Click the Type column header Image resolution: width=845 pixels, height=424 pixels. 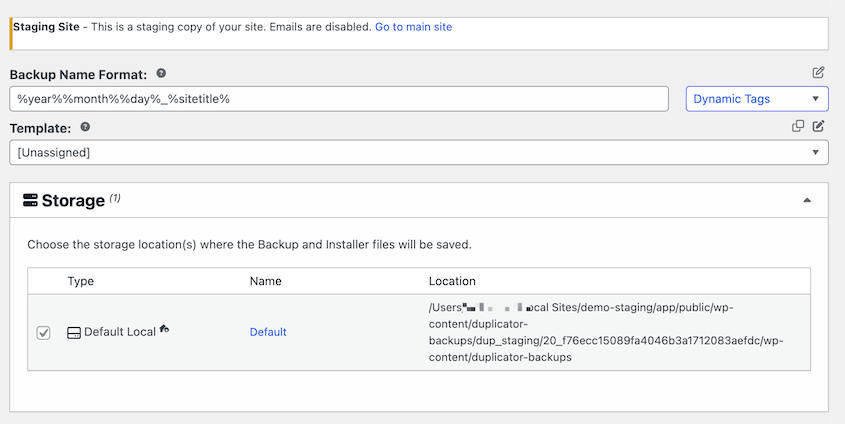coord(81,281)
